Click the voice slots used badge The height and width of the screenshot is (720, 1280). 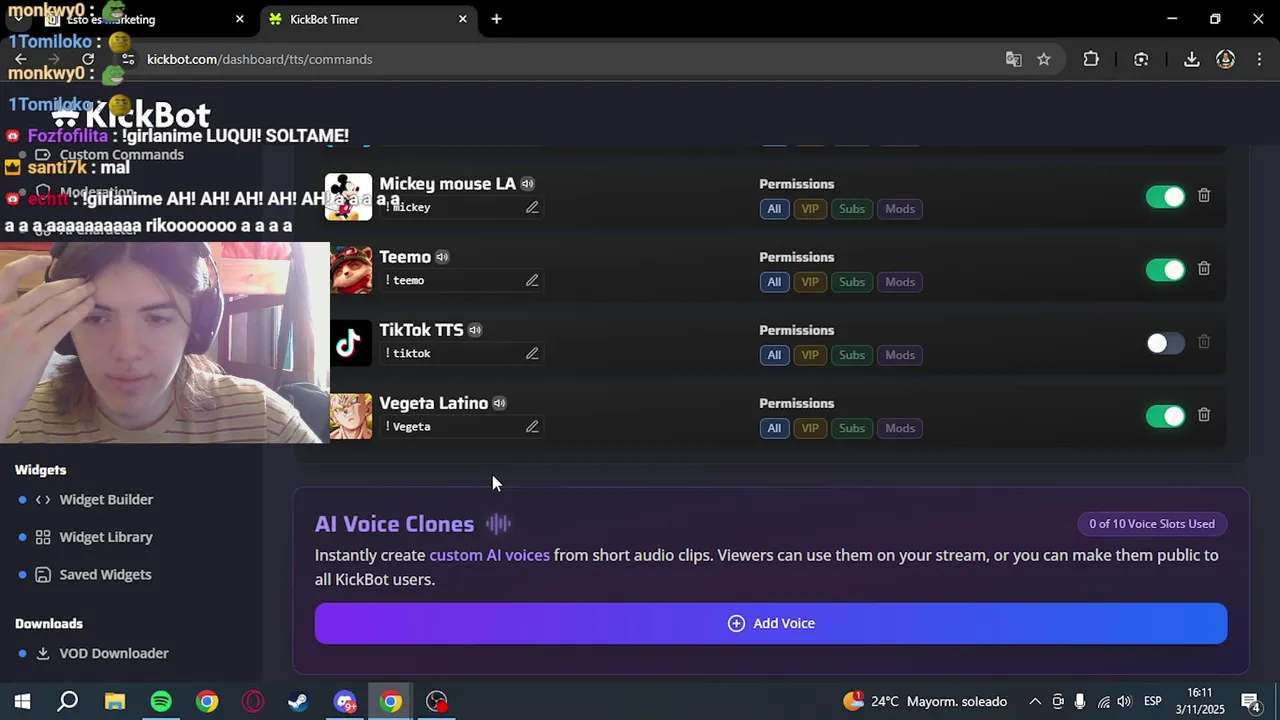tap(1152, 524)
